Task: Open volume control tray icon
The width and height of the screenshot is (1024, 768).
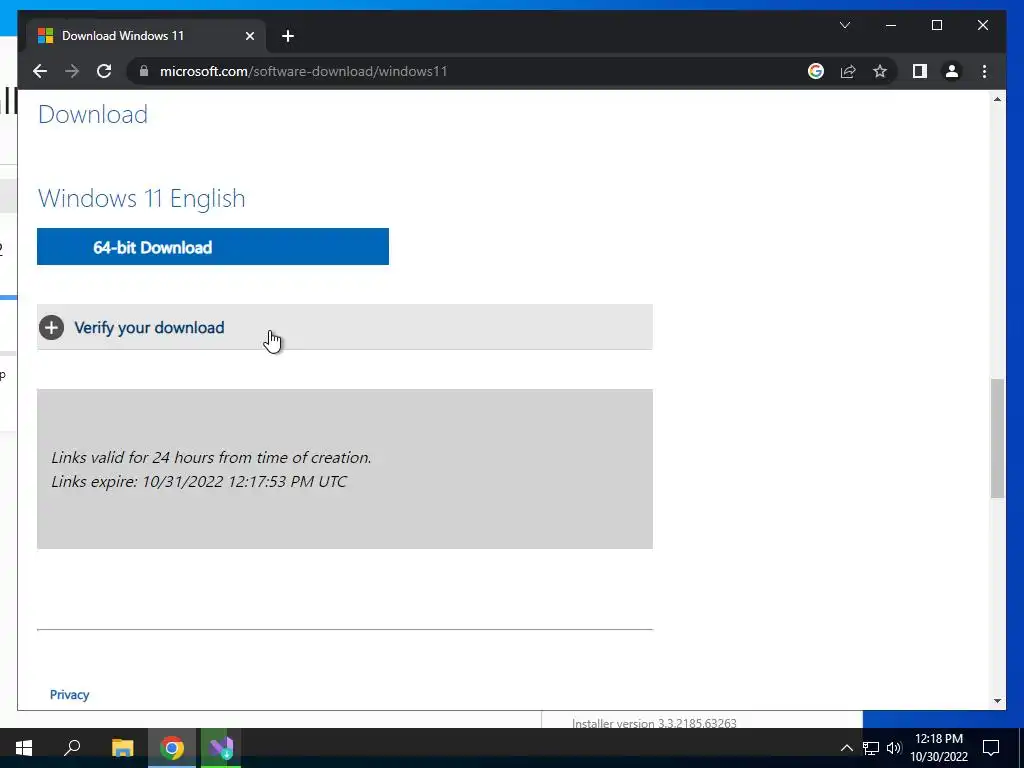Action: [894, 748]
